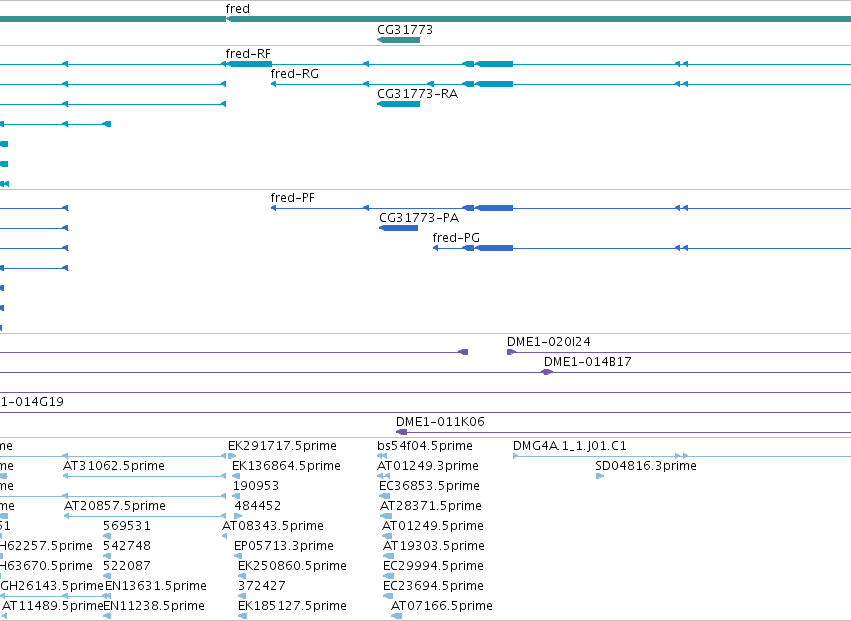Viewport: 851px width, 621px height.
Task: Open the EC36853.5prime EST label
Action: coord(429,486)
